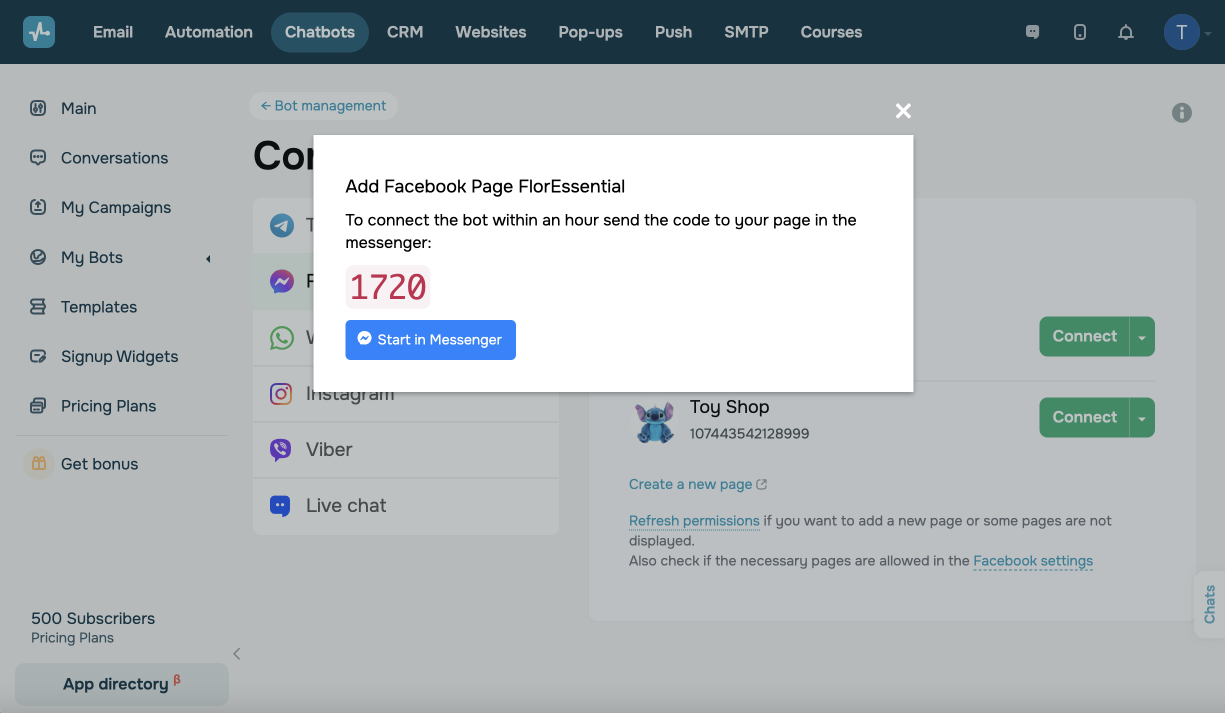1225x713 pixels.
Task: Click the mobile device icon in header
Action: pos(1080,32)
